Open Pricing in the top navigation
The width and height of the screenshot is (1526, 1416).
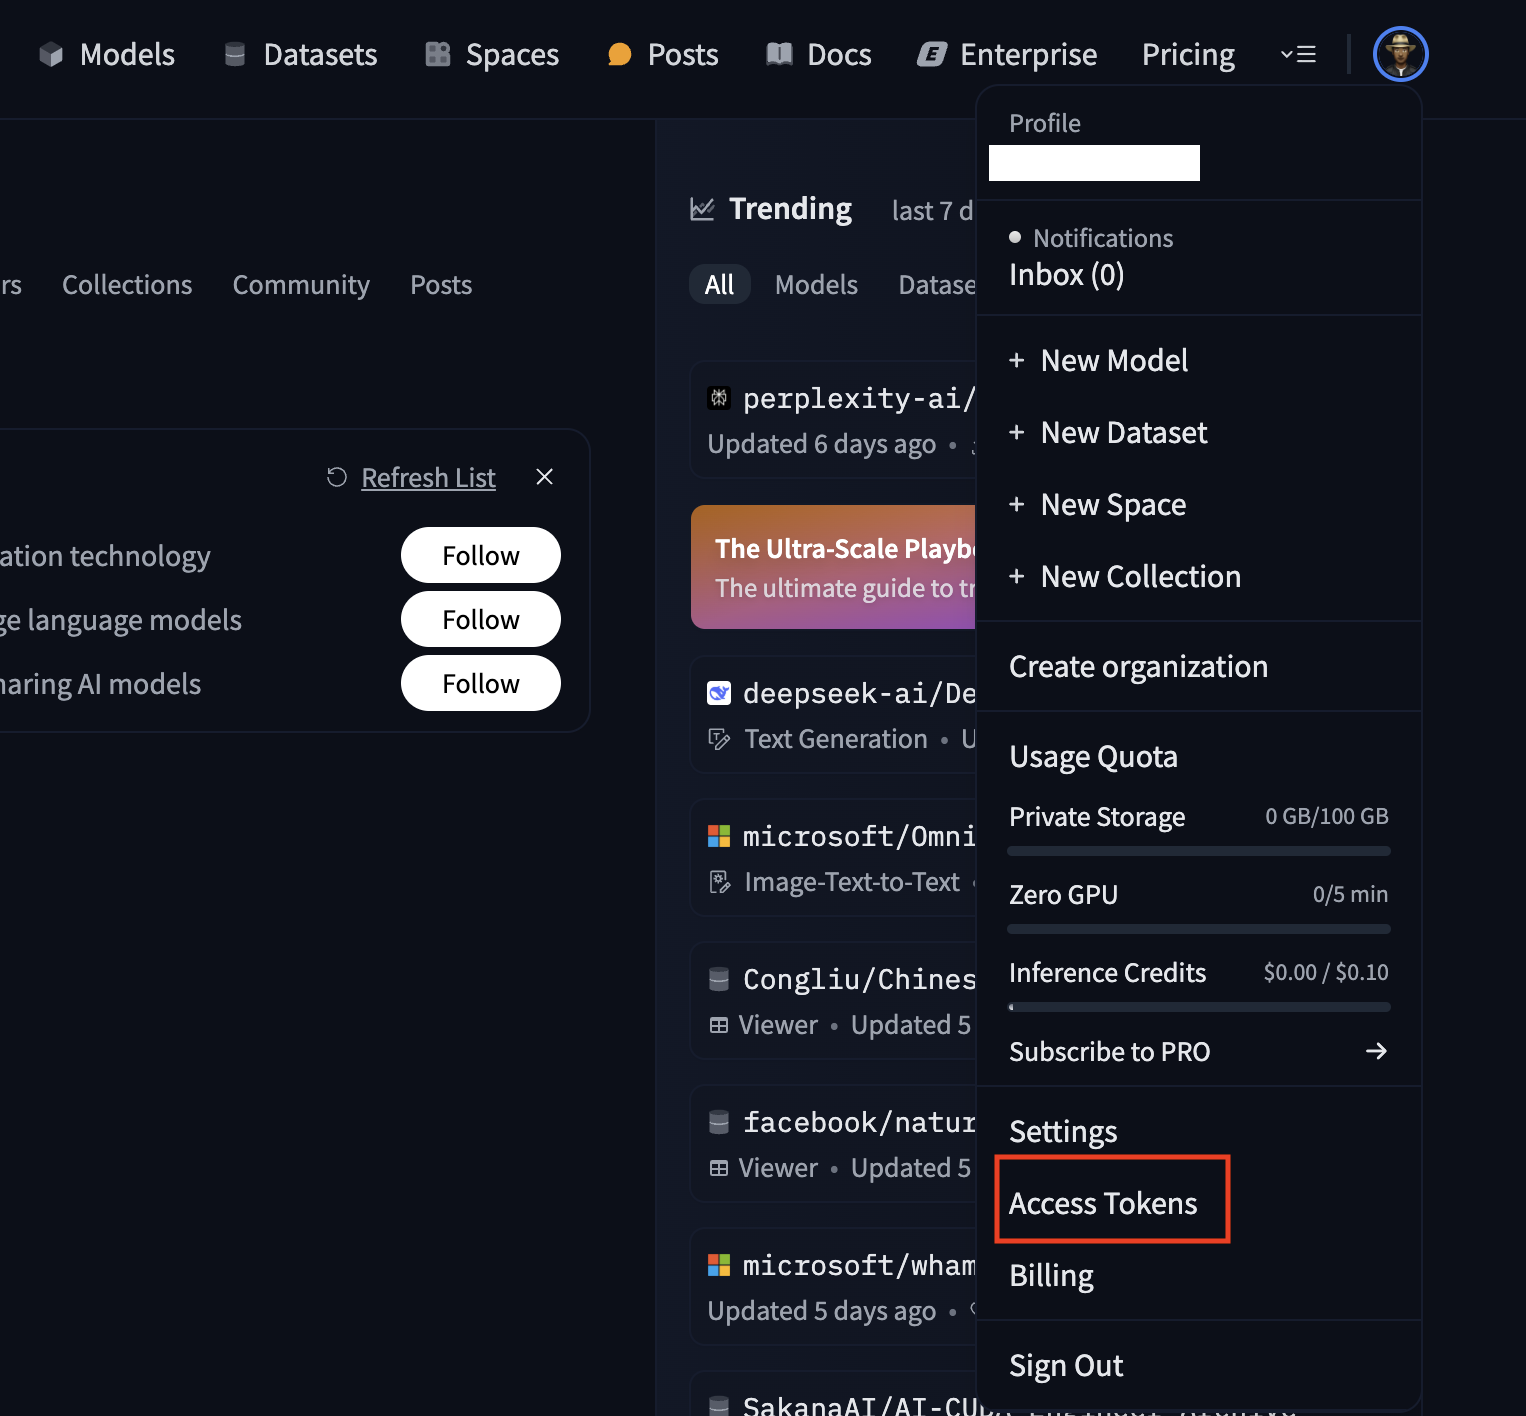click(1188, 54)
